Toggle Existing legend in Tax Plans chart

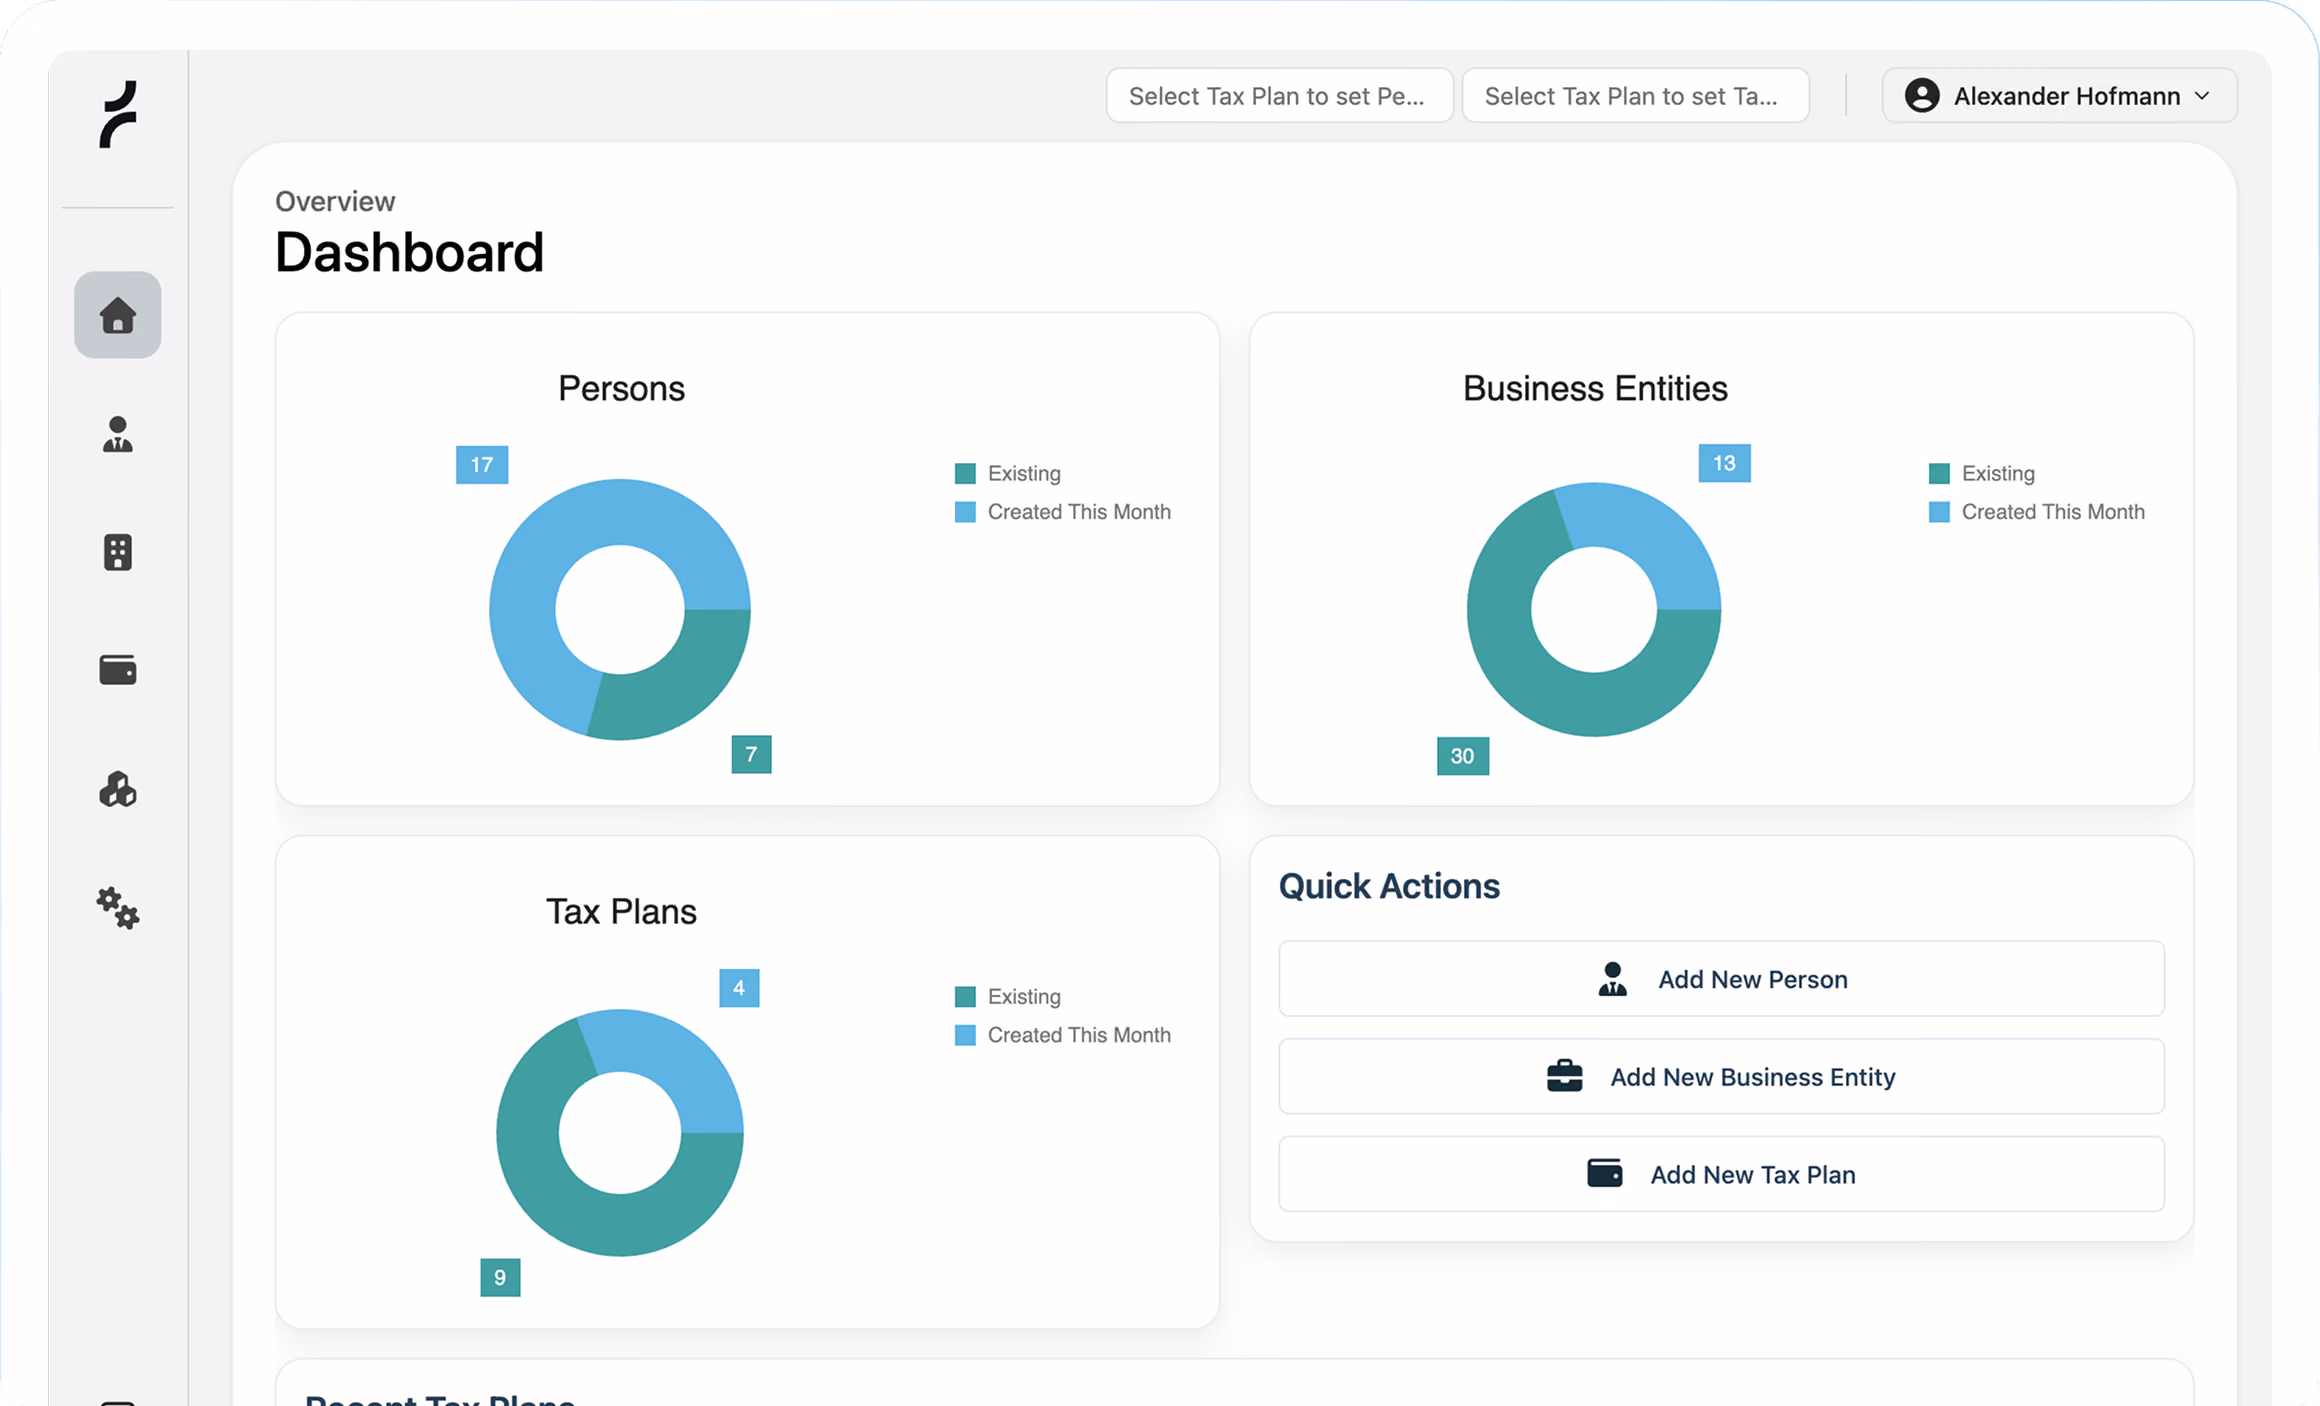[1008, 996]
